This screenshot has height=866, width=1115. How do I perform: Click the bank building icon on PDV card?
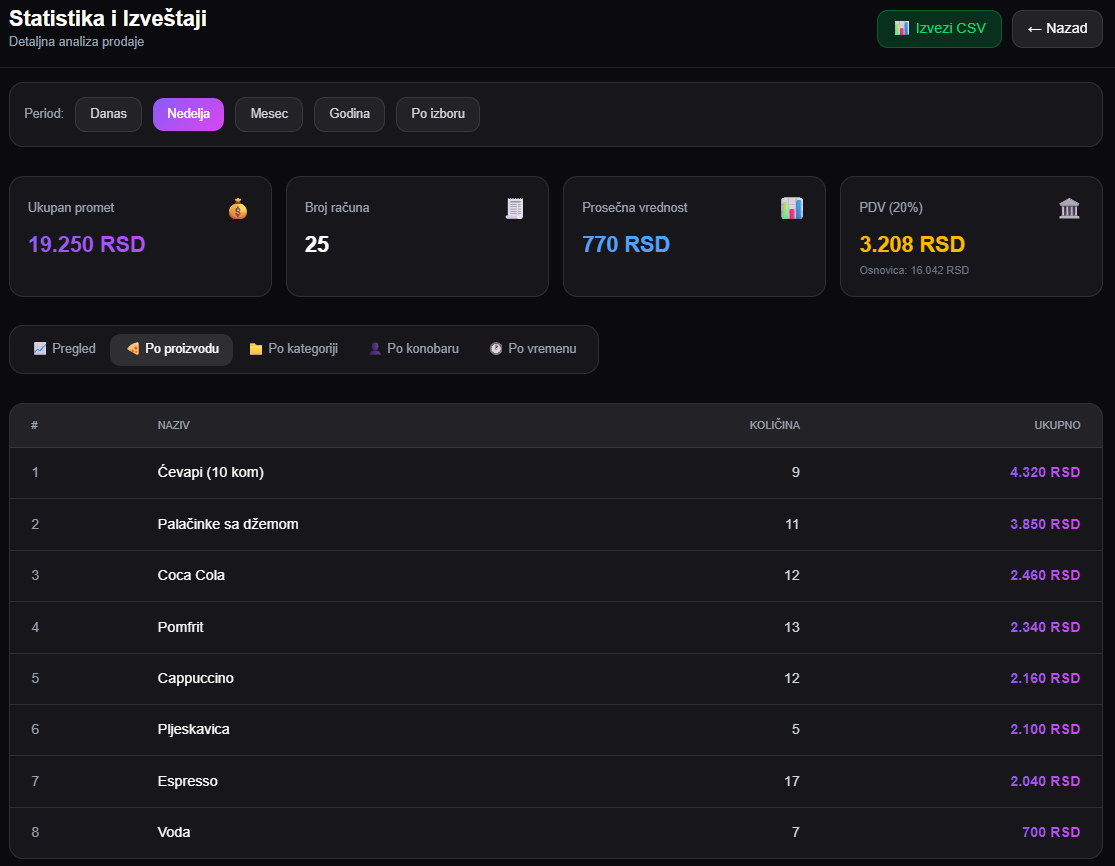click(1069, 208)
